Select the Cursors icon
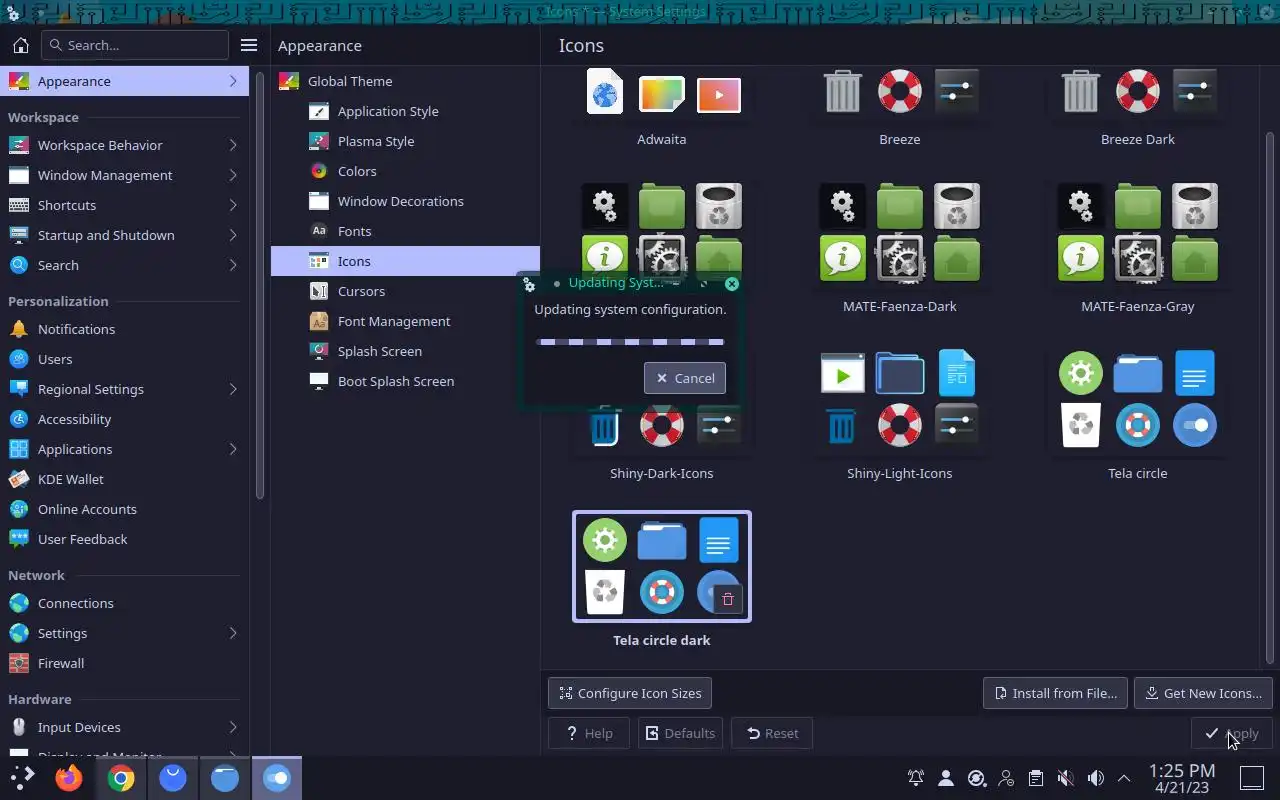The image size is (1280, 800). pyautogui.click(x=319, y=291)
